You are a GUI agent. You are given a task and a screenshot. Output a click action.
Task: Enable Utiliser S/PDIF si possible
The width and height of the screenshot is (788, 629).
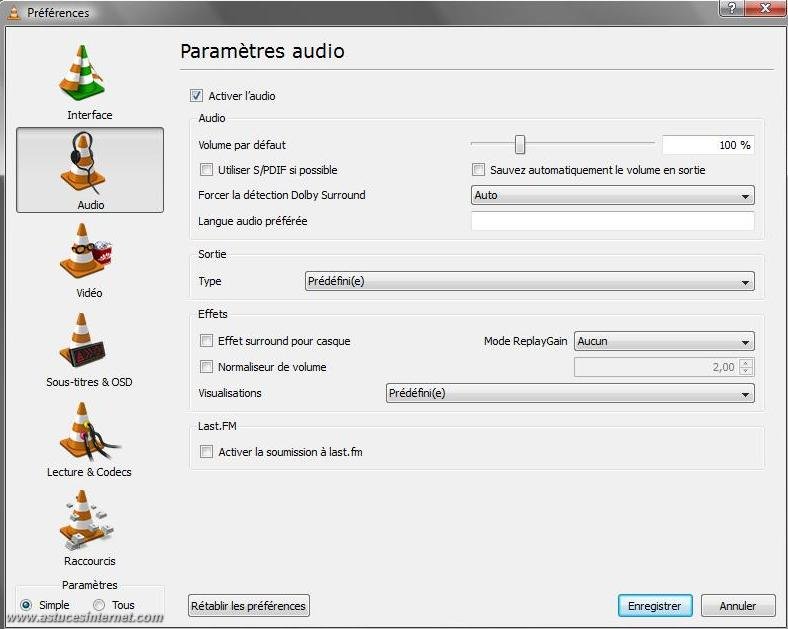206,170
